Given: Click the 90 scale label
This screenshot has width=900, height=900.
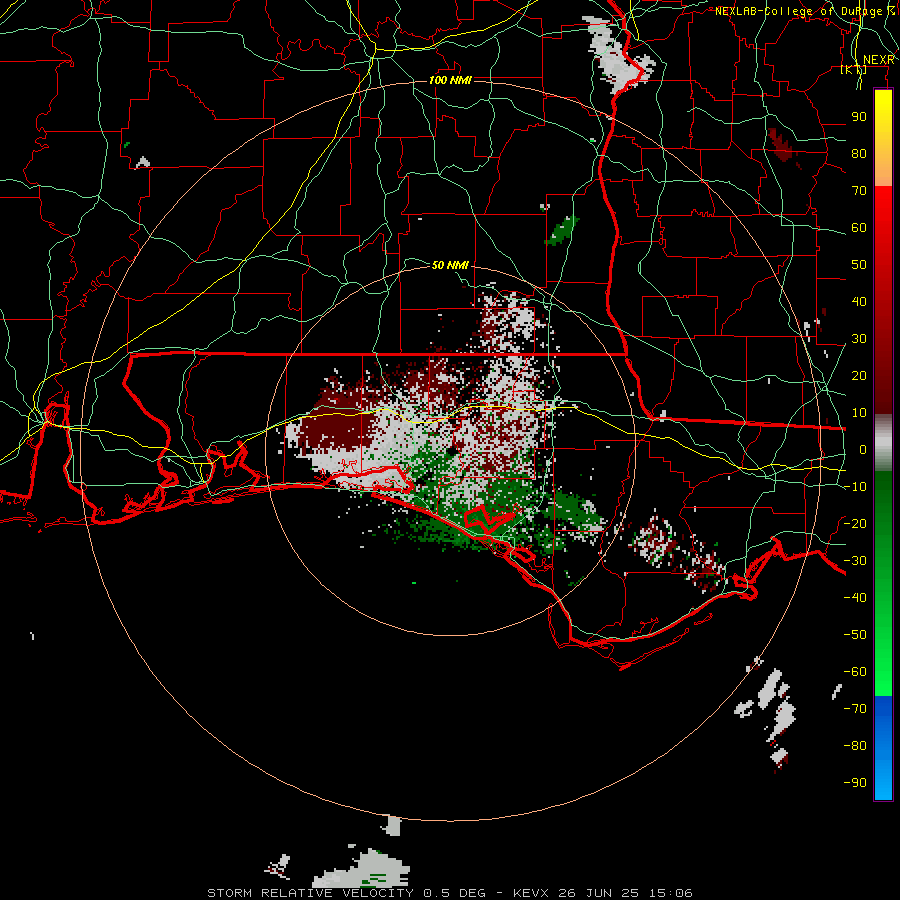Looking at the screenshot, I should (859, 117).
